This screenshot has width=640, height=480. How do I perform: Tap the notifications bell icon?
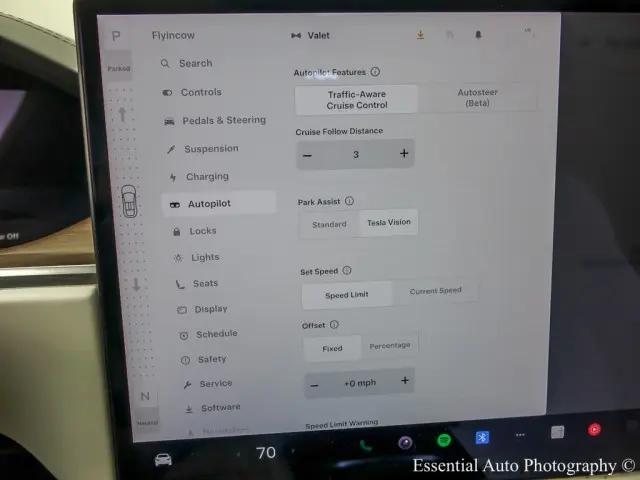pos(478,35)
